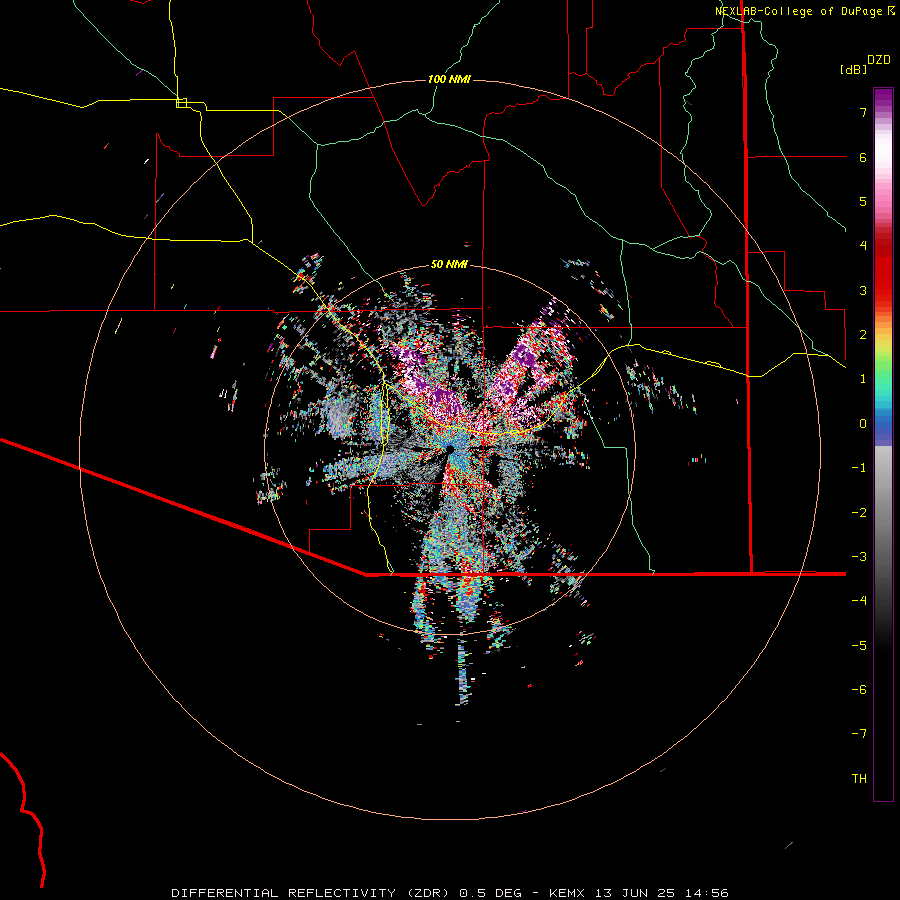900x900 pixels.
Task: Click the 1 value on color scale
Action: (863, 379)
